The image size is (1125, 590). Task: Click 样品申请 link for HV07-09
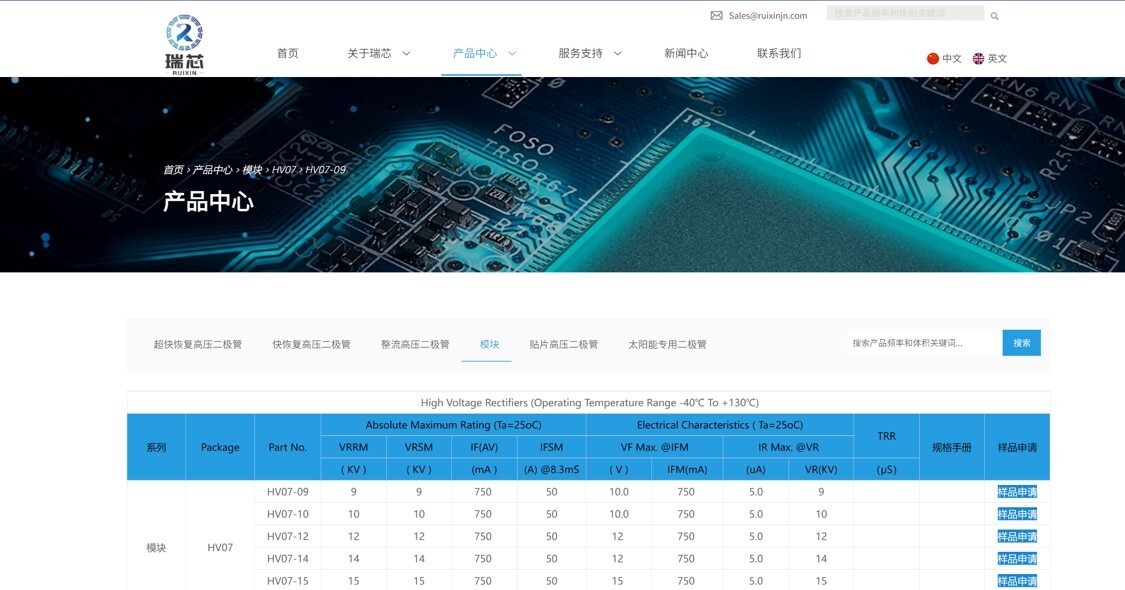(1017, 492)
